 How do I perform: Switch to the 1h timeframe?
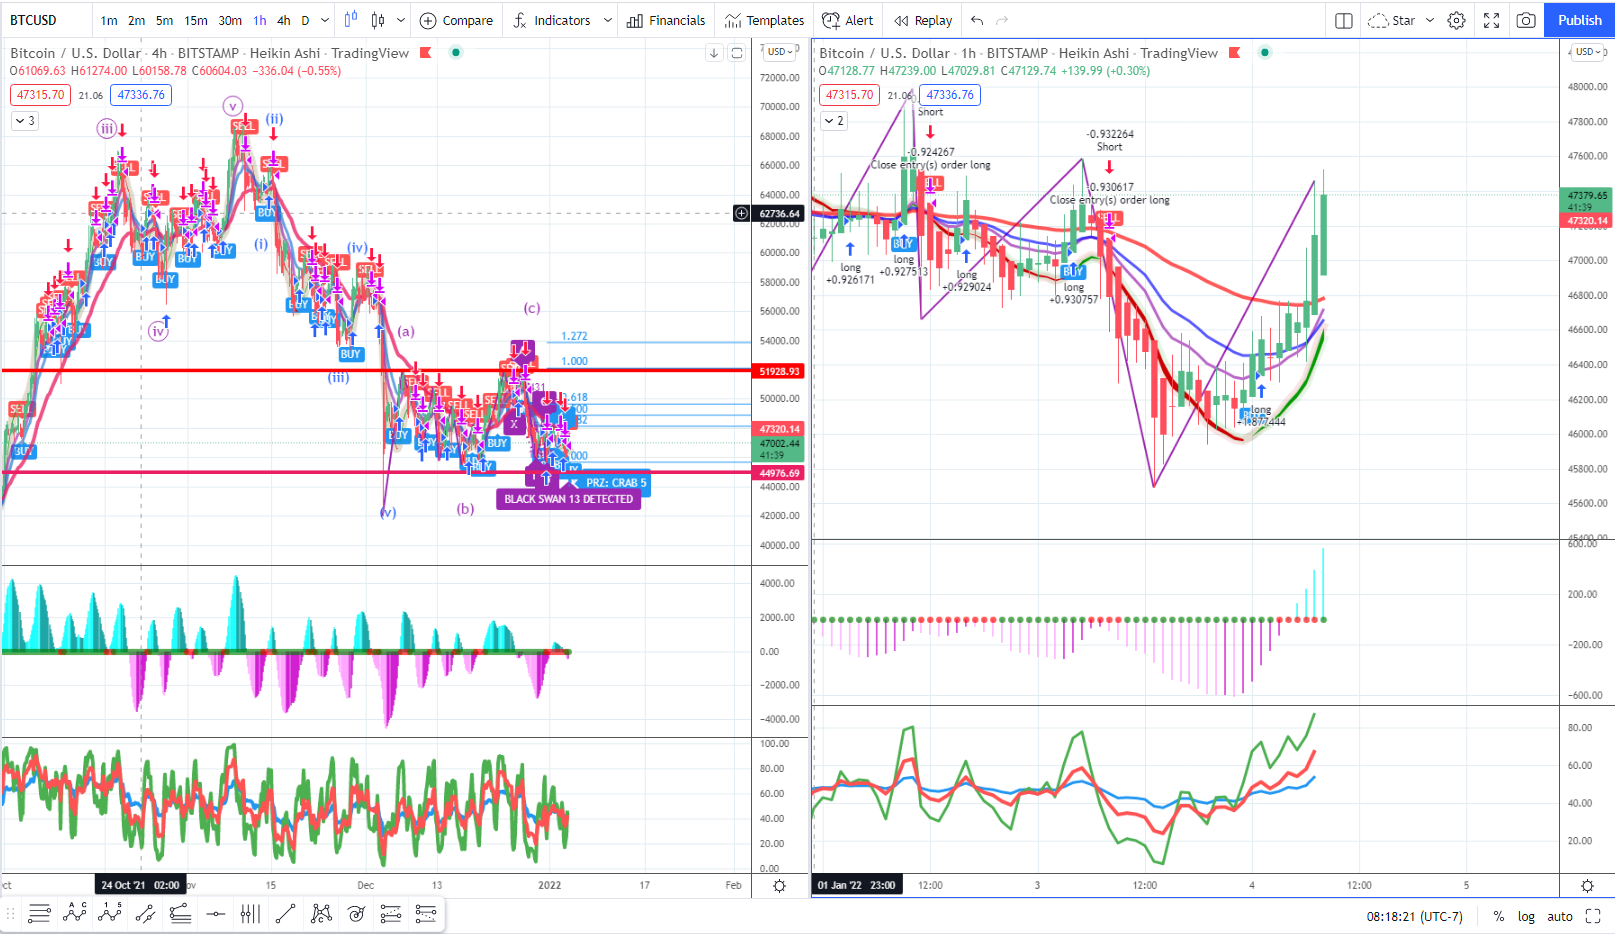[260, 20]
